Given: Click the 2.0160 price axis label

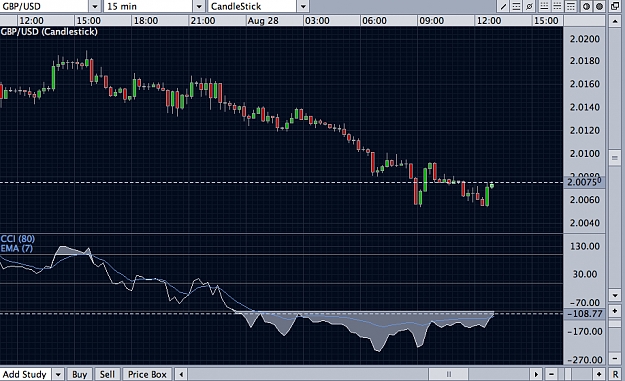Looking at the screenshot, I should point(585,84).
